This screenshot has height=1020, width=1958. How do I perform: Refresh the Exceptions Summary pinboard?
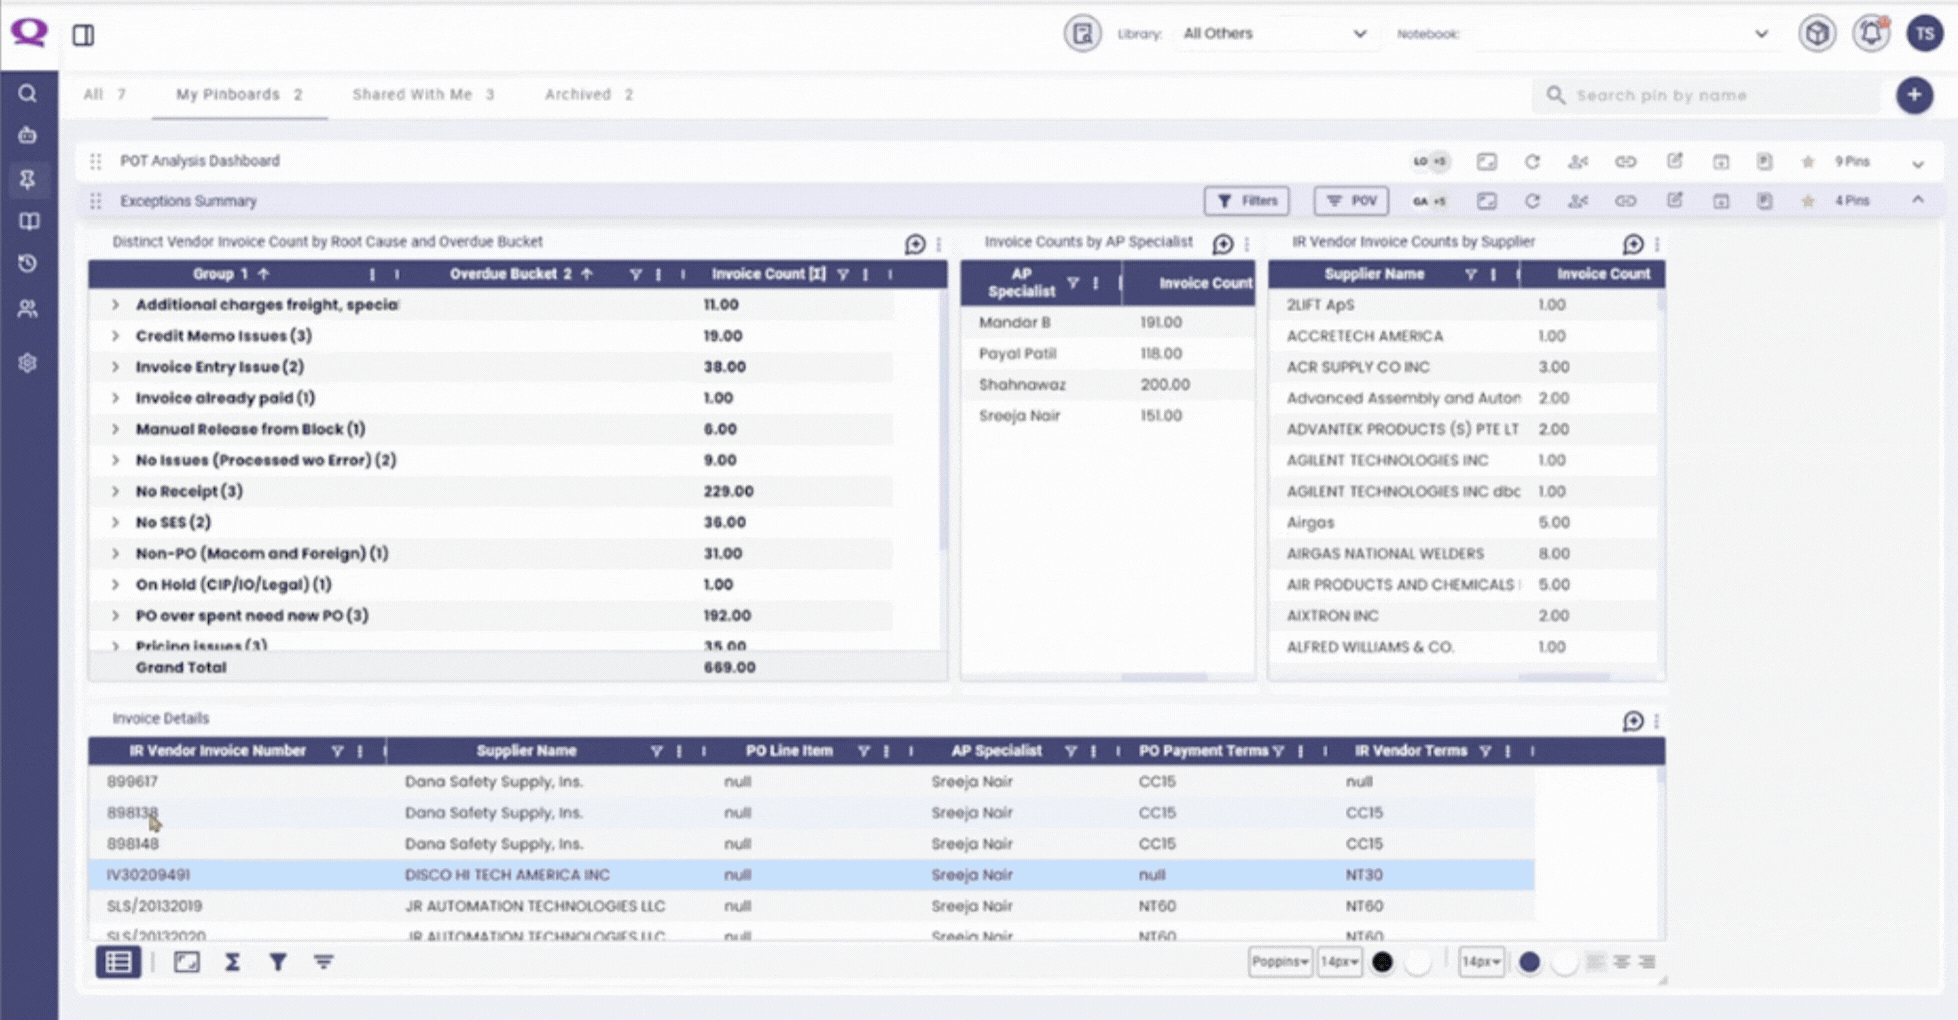coord(1532,201)
